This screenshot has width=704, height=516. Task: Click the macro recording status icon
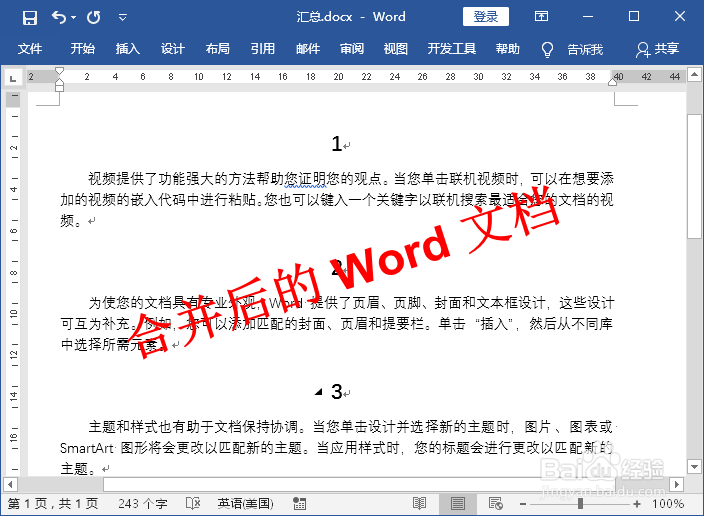(299, 504)
